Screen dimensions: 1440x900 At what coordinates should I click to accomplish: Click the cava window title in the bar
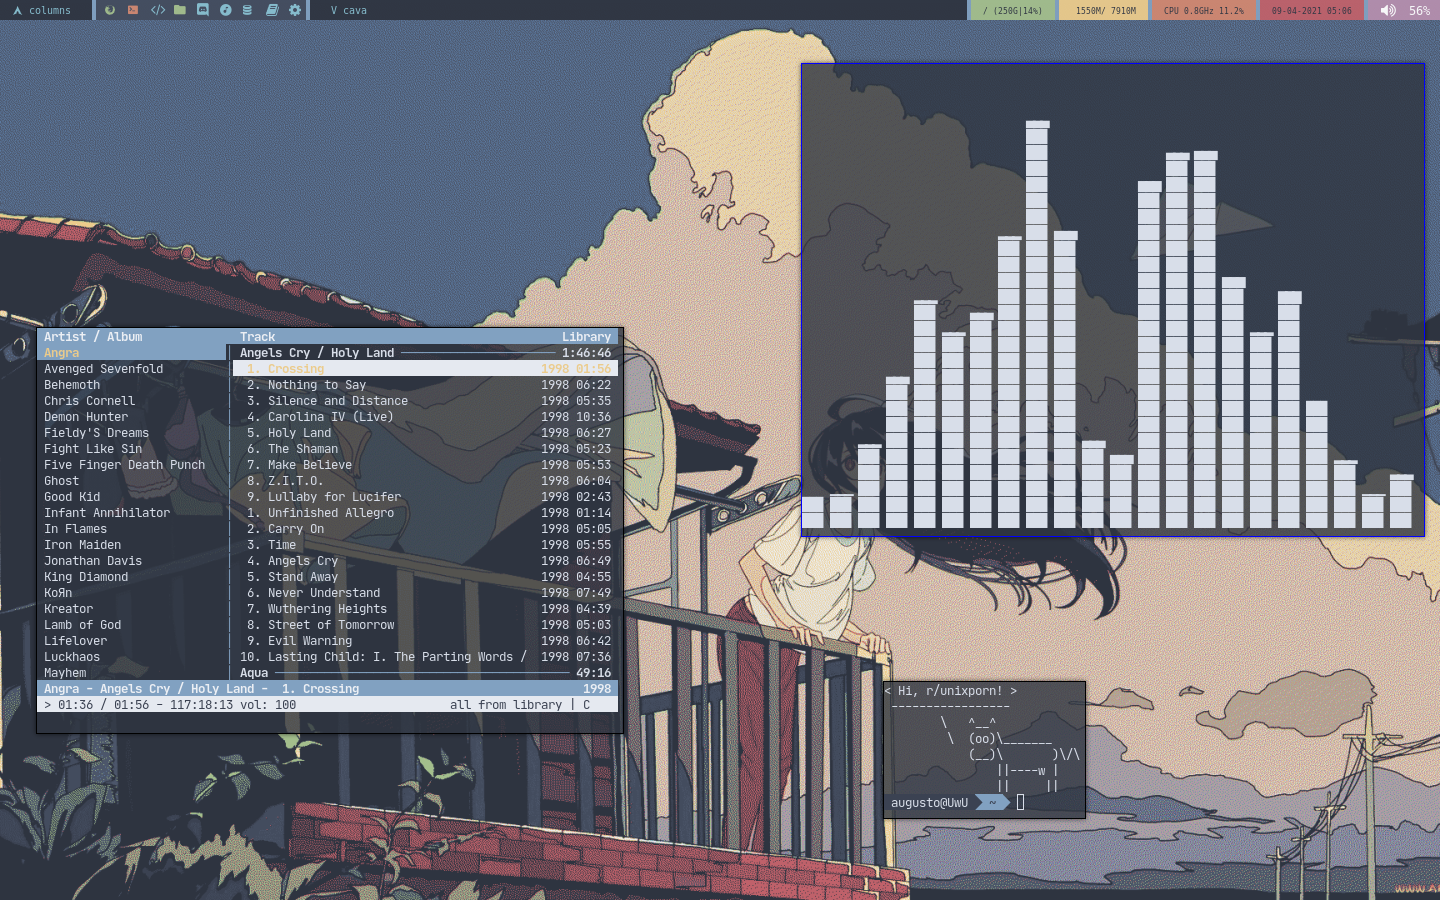[x=349, y=10]
